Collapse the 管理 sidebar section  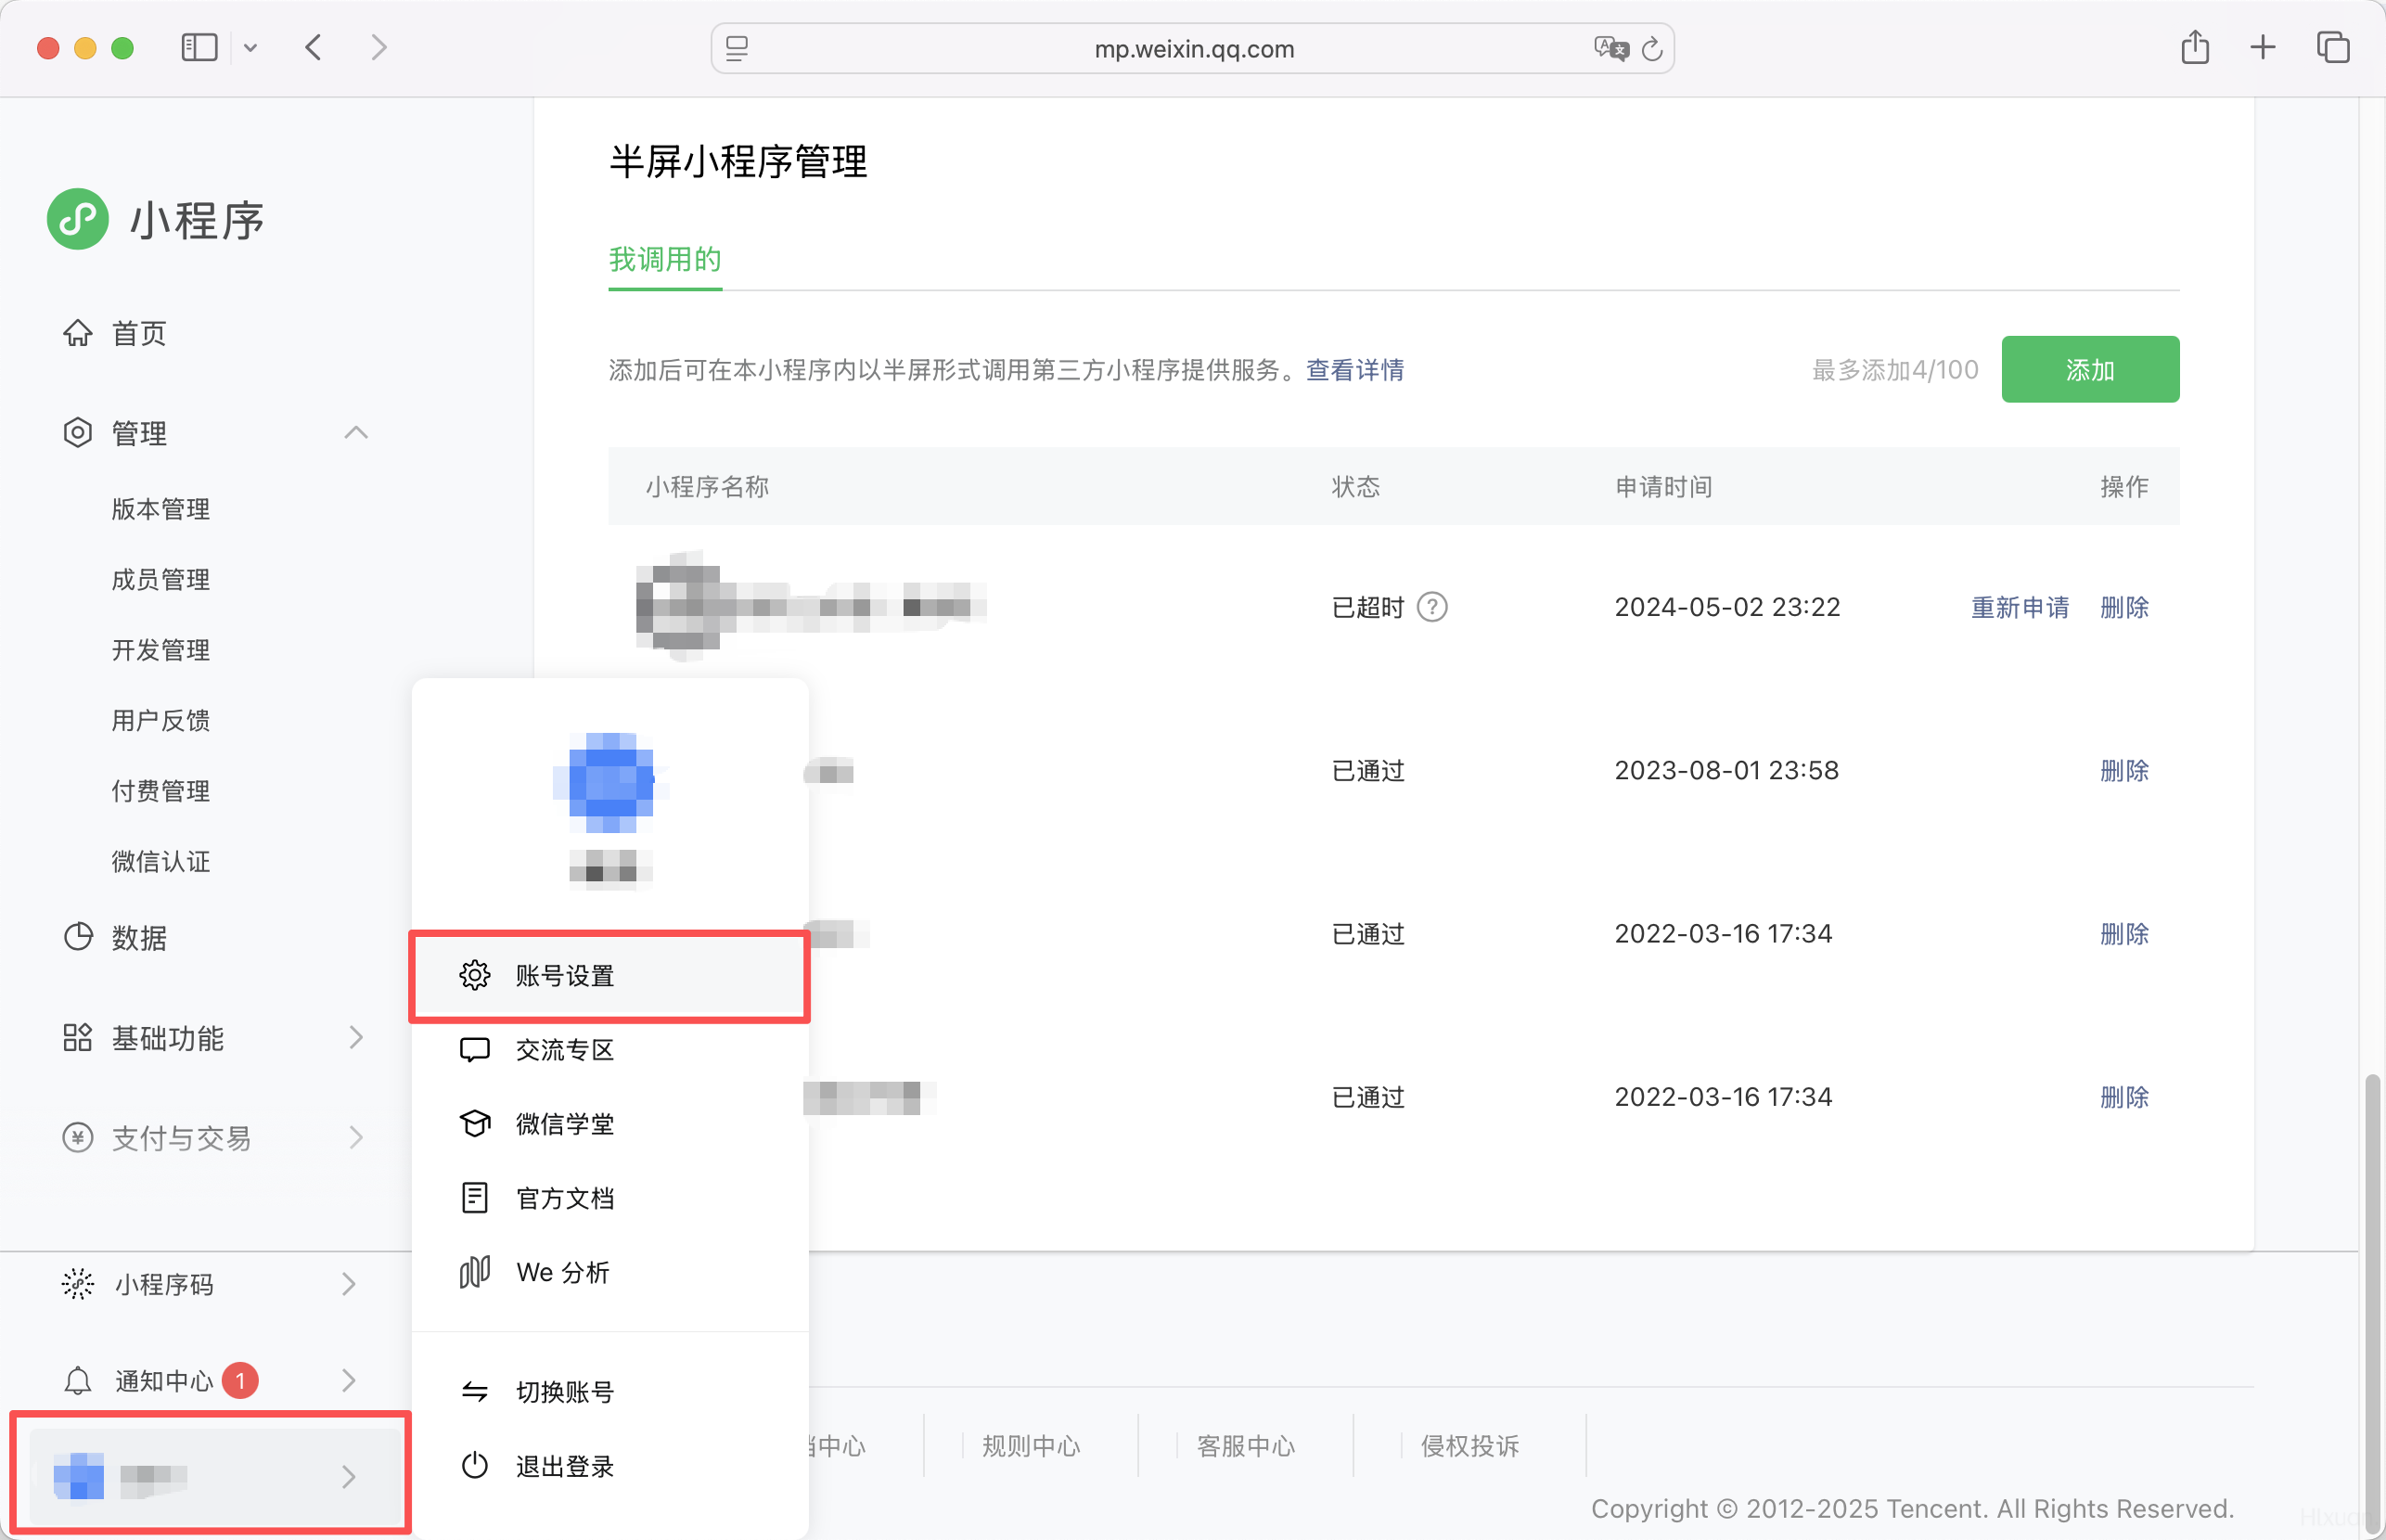356,433
